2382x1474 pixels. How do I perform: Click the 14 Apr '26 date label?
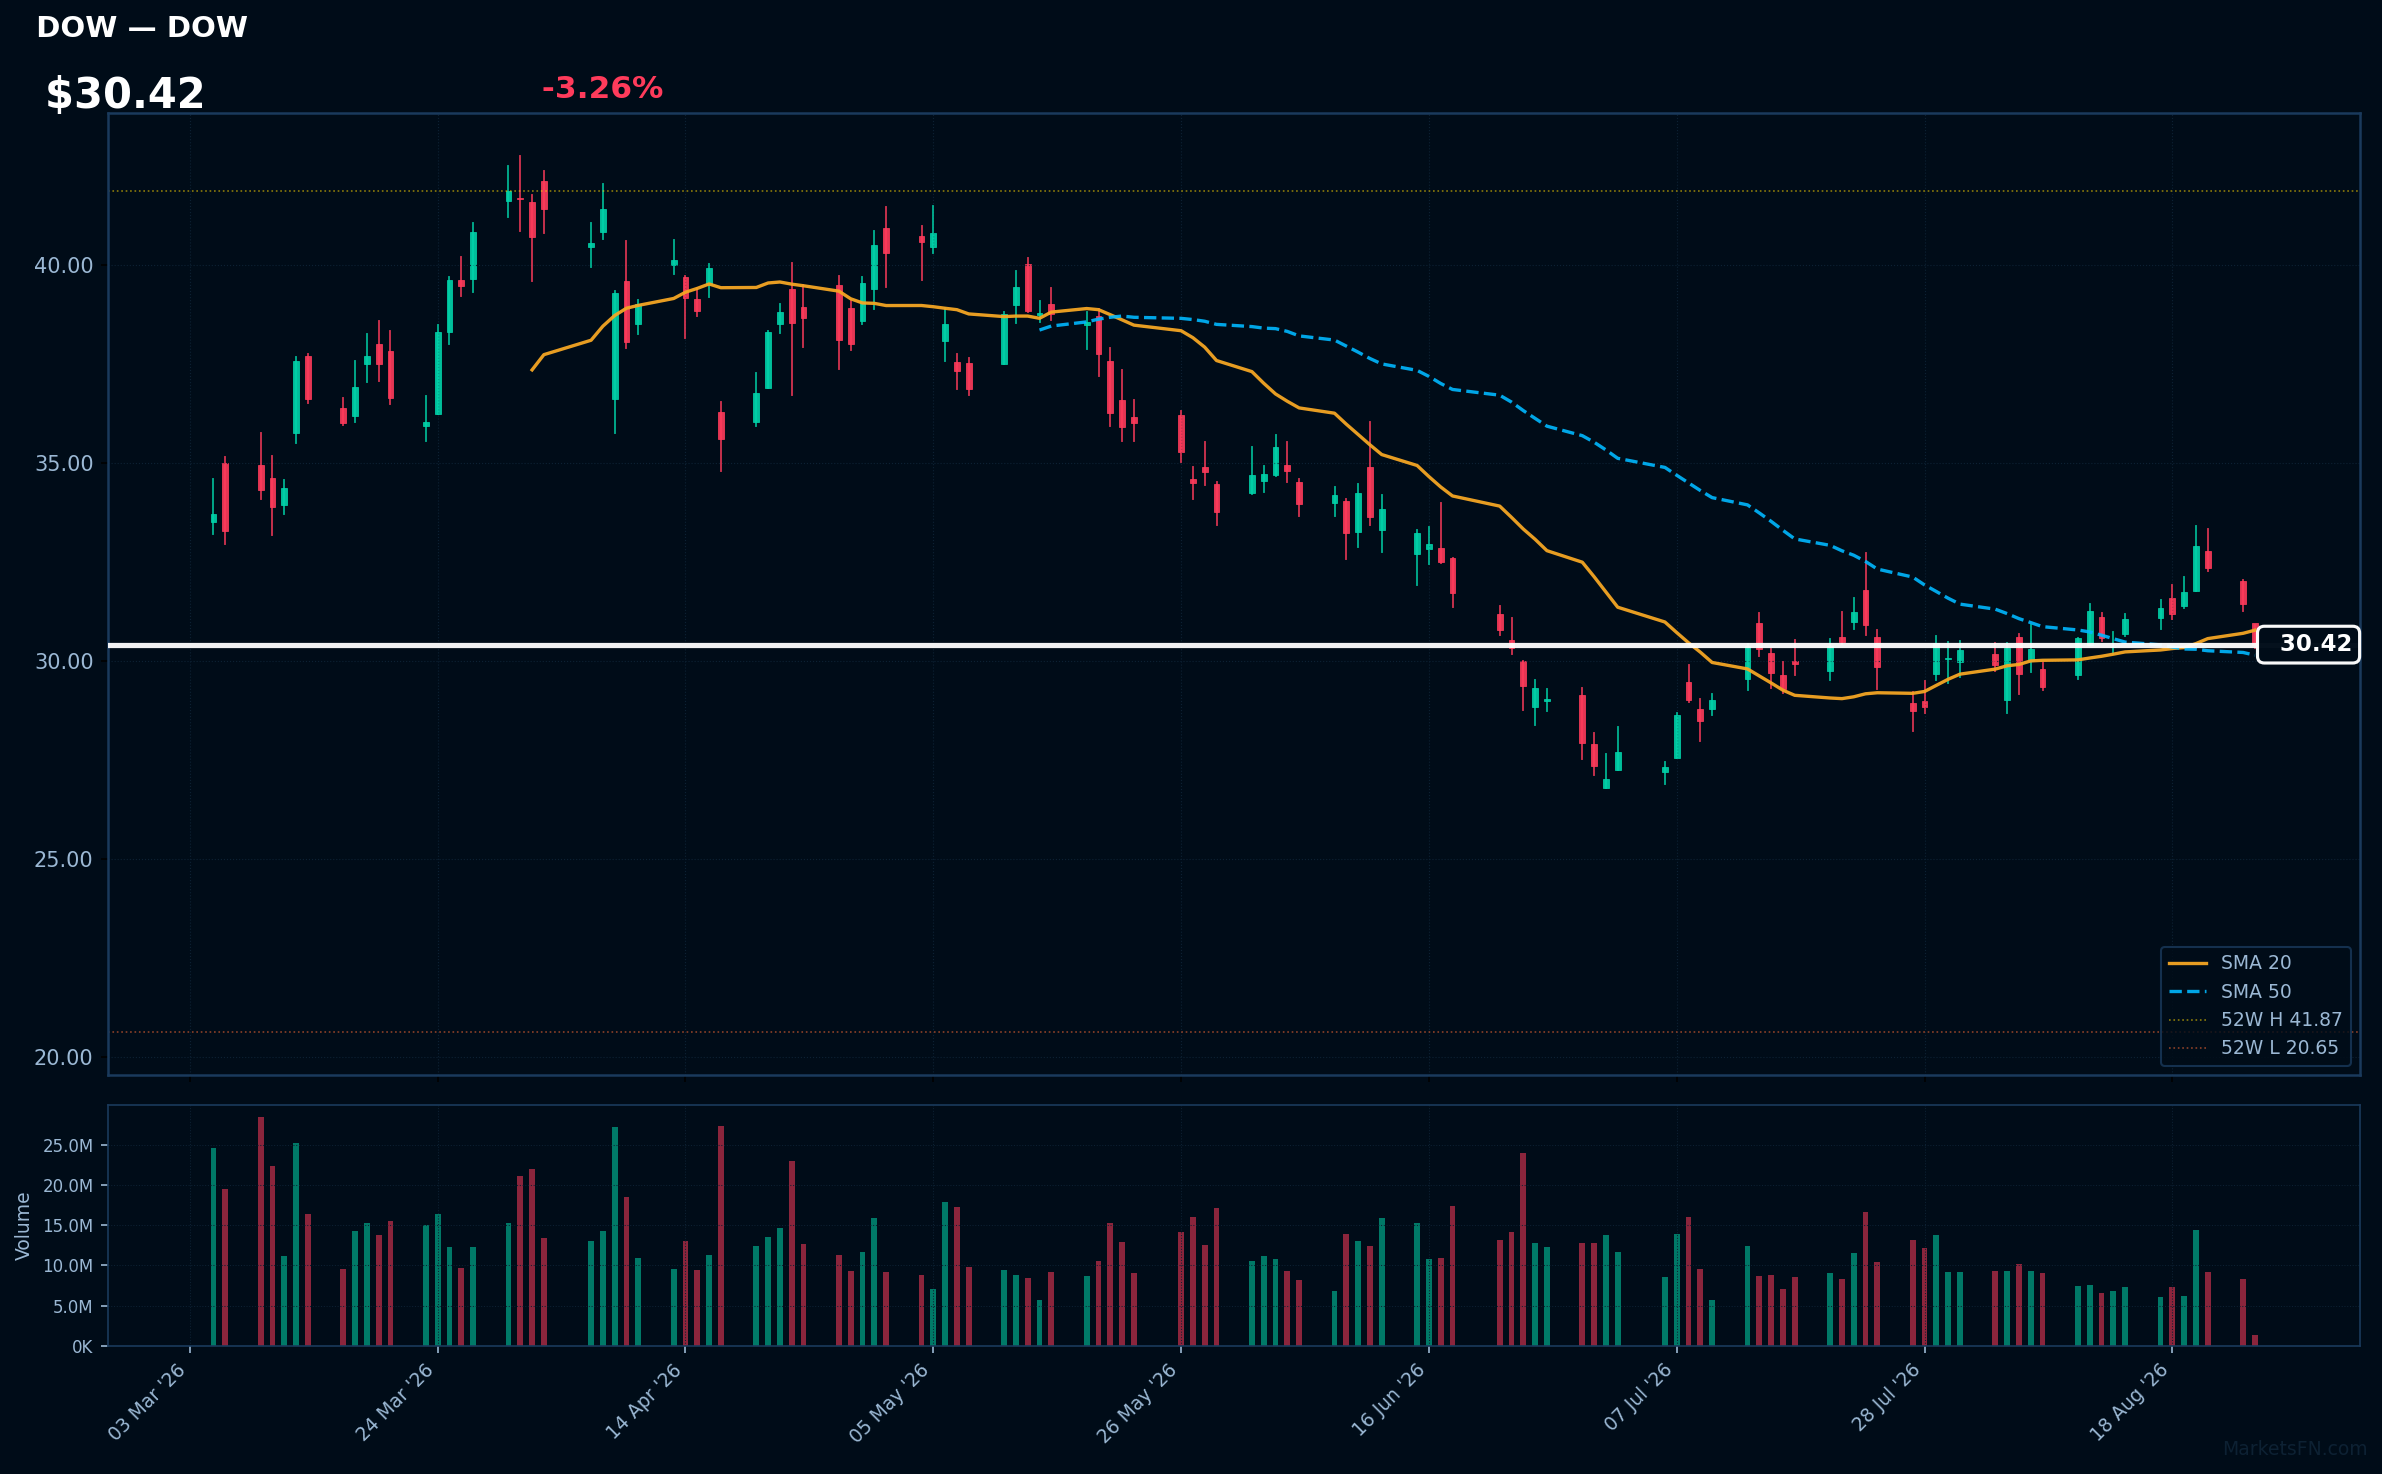(x=643, y=1401)
